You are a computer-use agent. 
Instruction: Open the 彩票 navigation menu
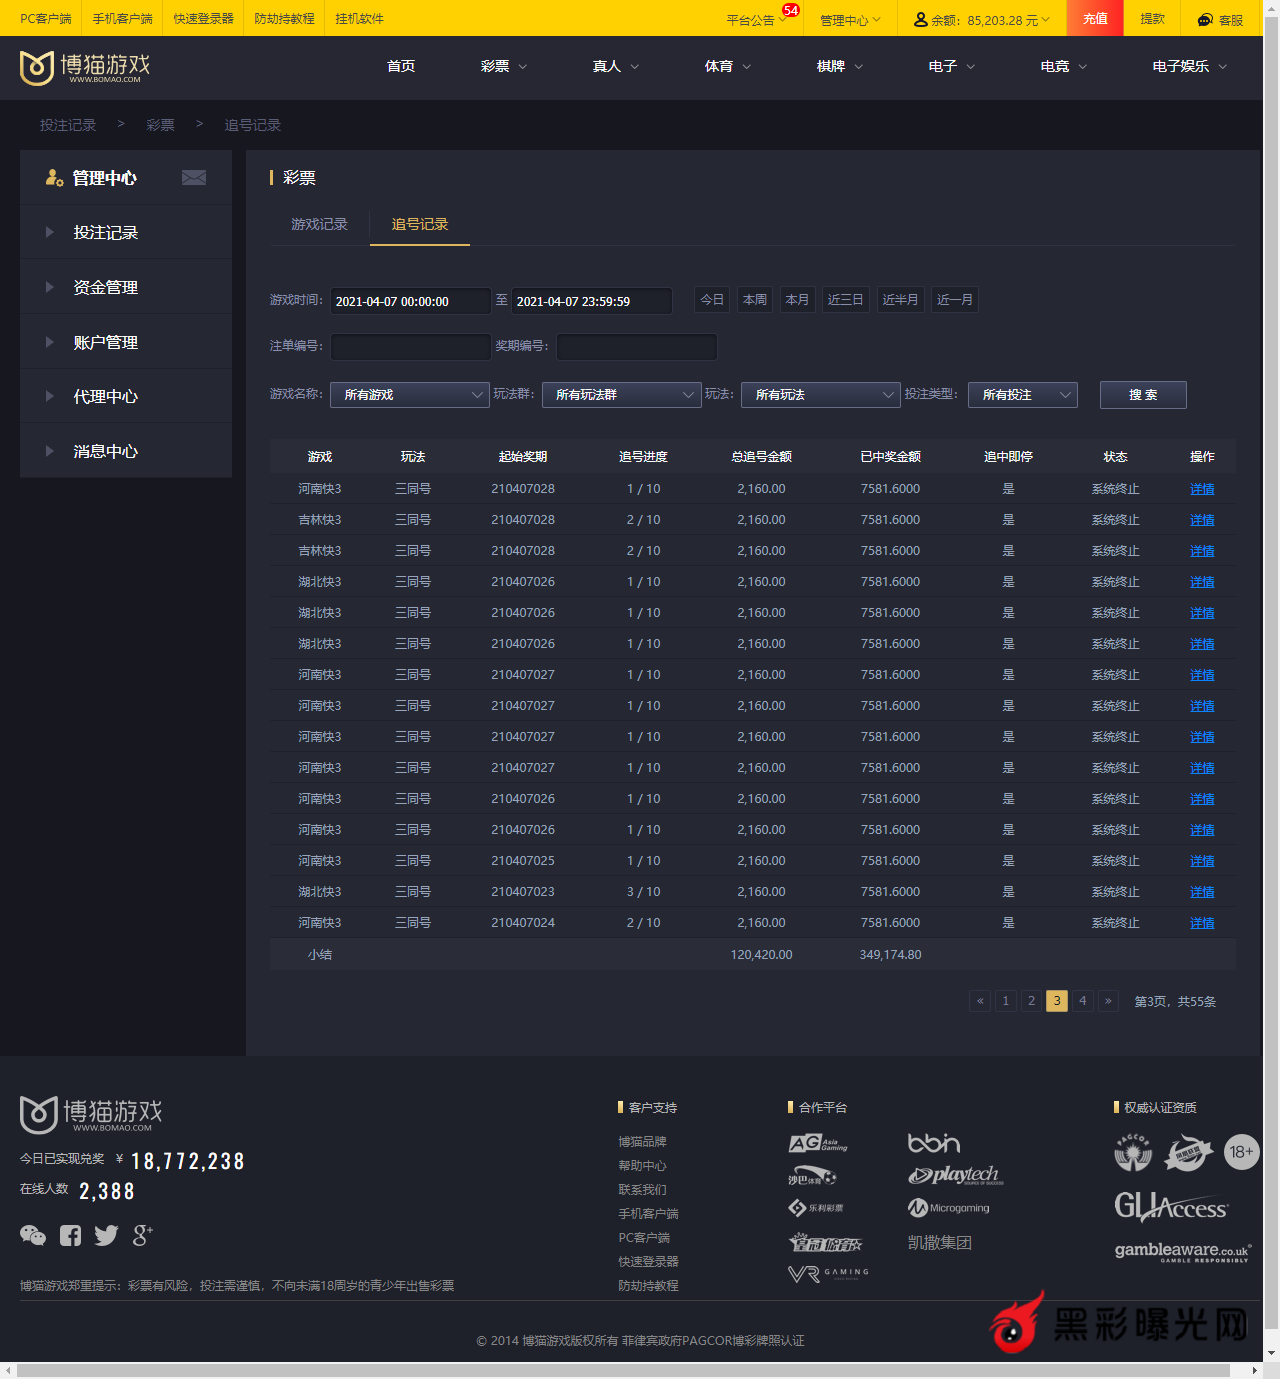[x=503, y=66]
